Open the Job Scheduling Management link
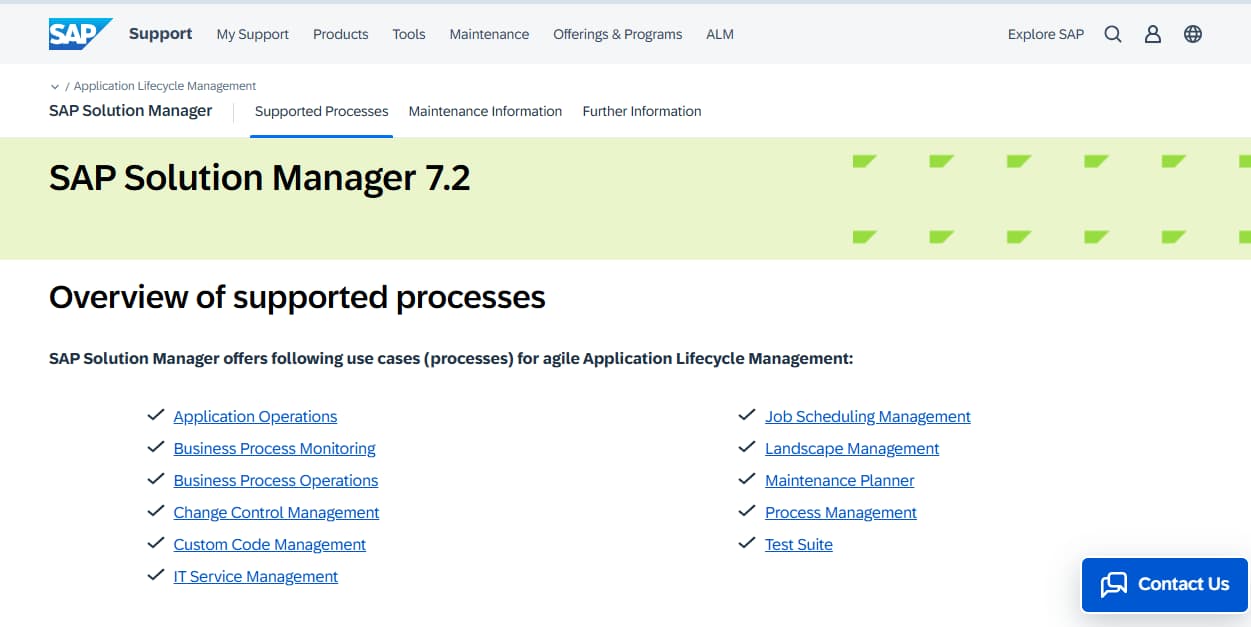 pos(867,417)
